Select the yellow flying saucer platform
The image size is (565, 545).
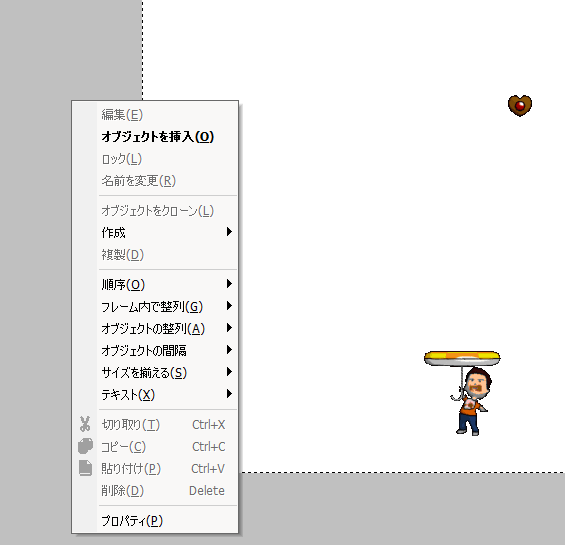click(462, 358)
